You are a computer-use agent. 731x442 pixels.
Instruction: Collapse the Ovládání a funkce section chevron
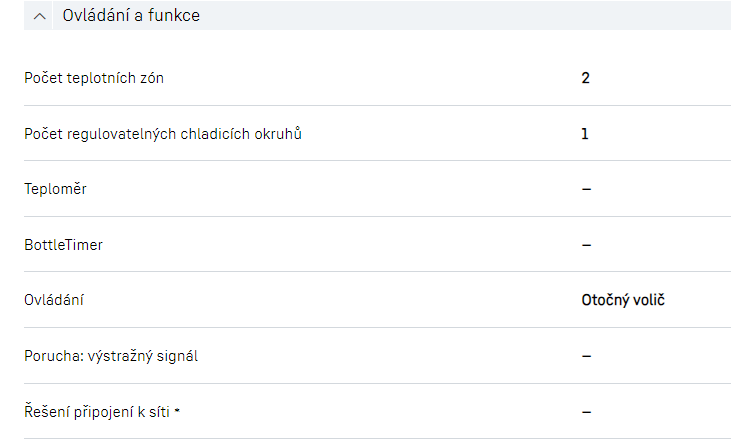tap(40, 16)
